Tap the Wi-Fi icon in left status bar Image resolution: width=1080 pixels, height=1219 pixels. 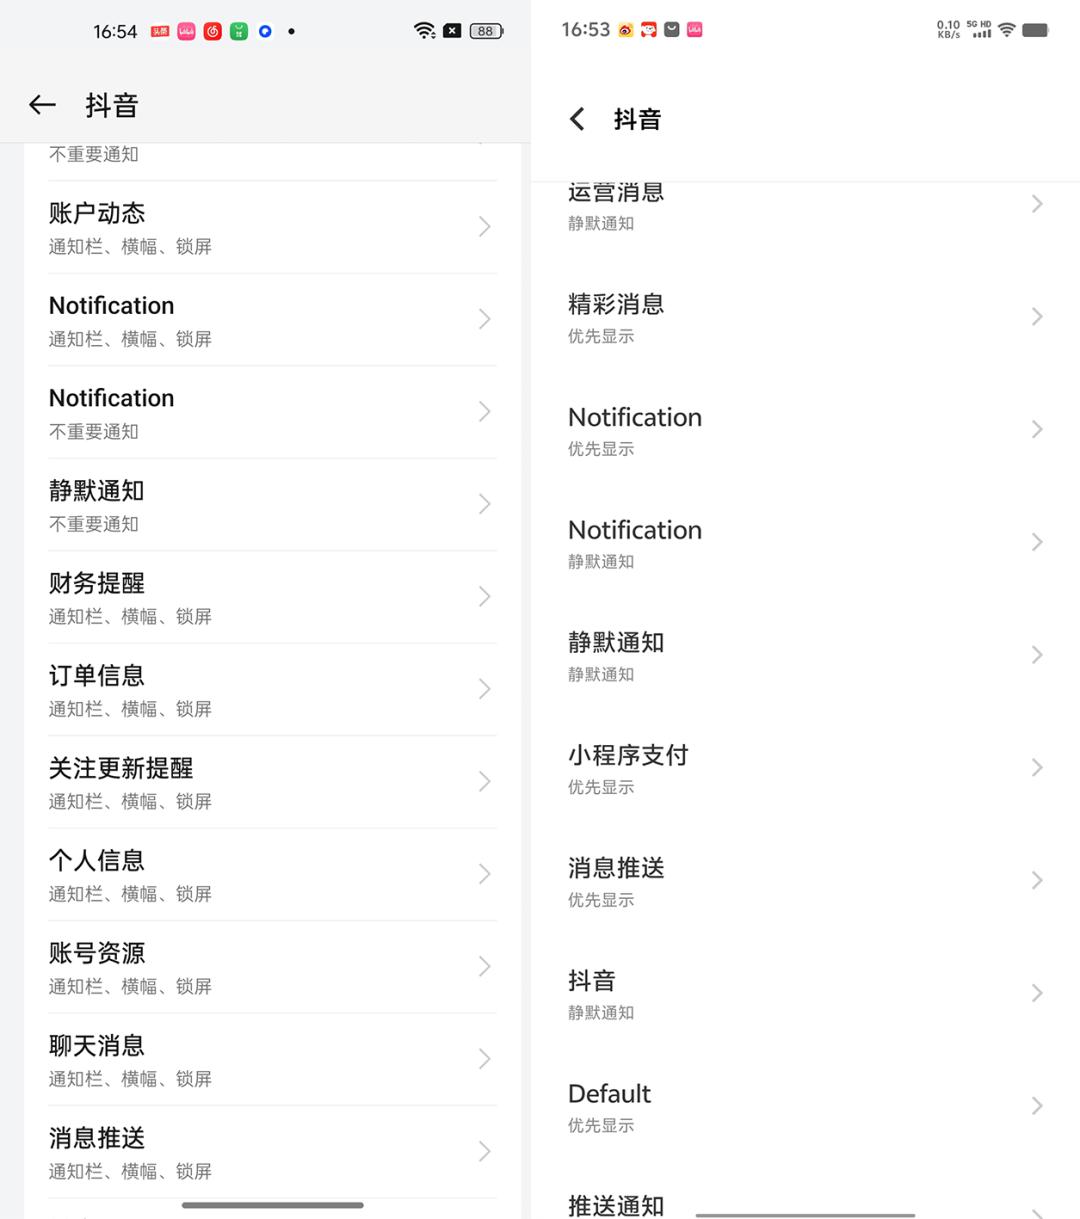tap(425, 31)
